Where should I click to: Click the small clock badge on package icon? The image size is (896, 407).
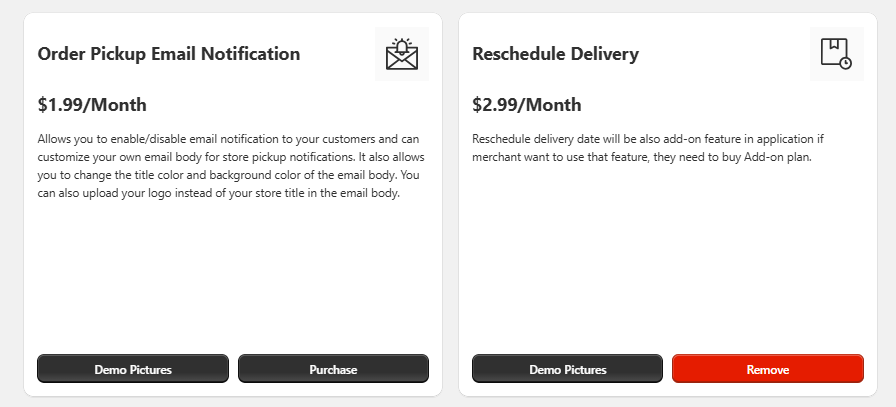846,63
